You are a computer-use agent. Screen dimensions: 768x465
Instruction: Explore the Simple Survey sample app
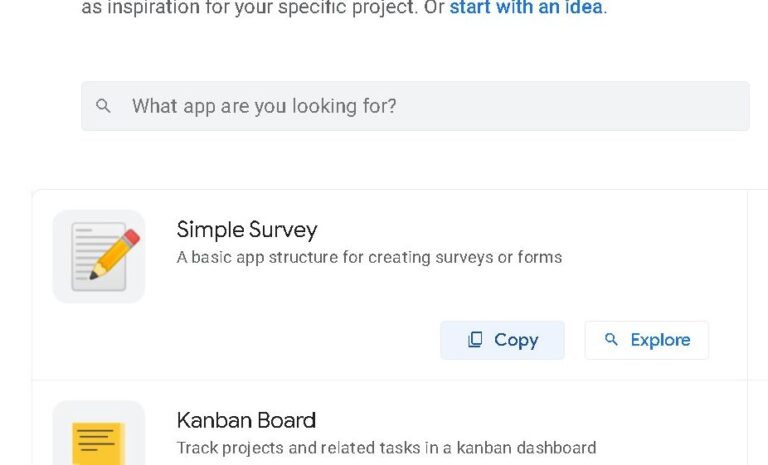pos(646,340)
